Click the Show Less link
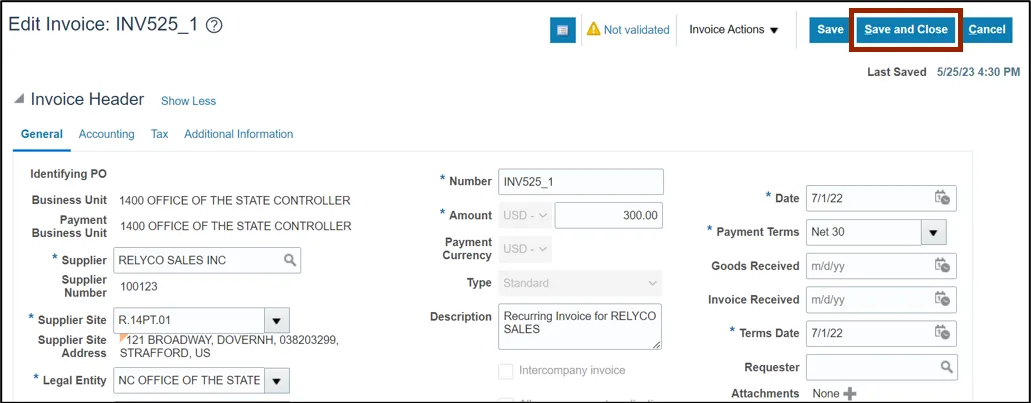Image resolution: width=1031 pixels, height=403 pixels. 188,101
